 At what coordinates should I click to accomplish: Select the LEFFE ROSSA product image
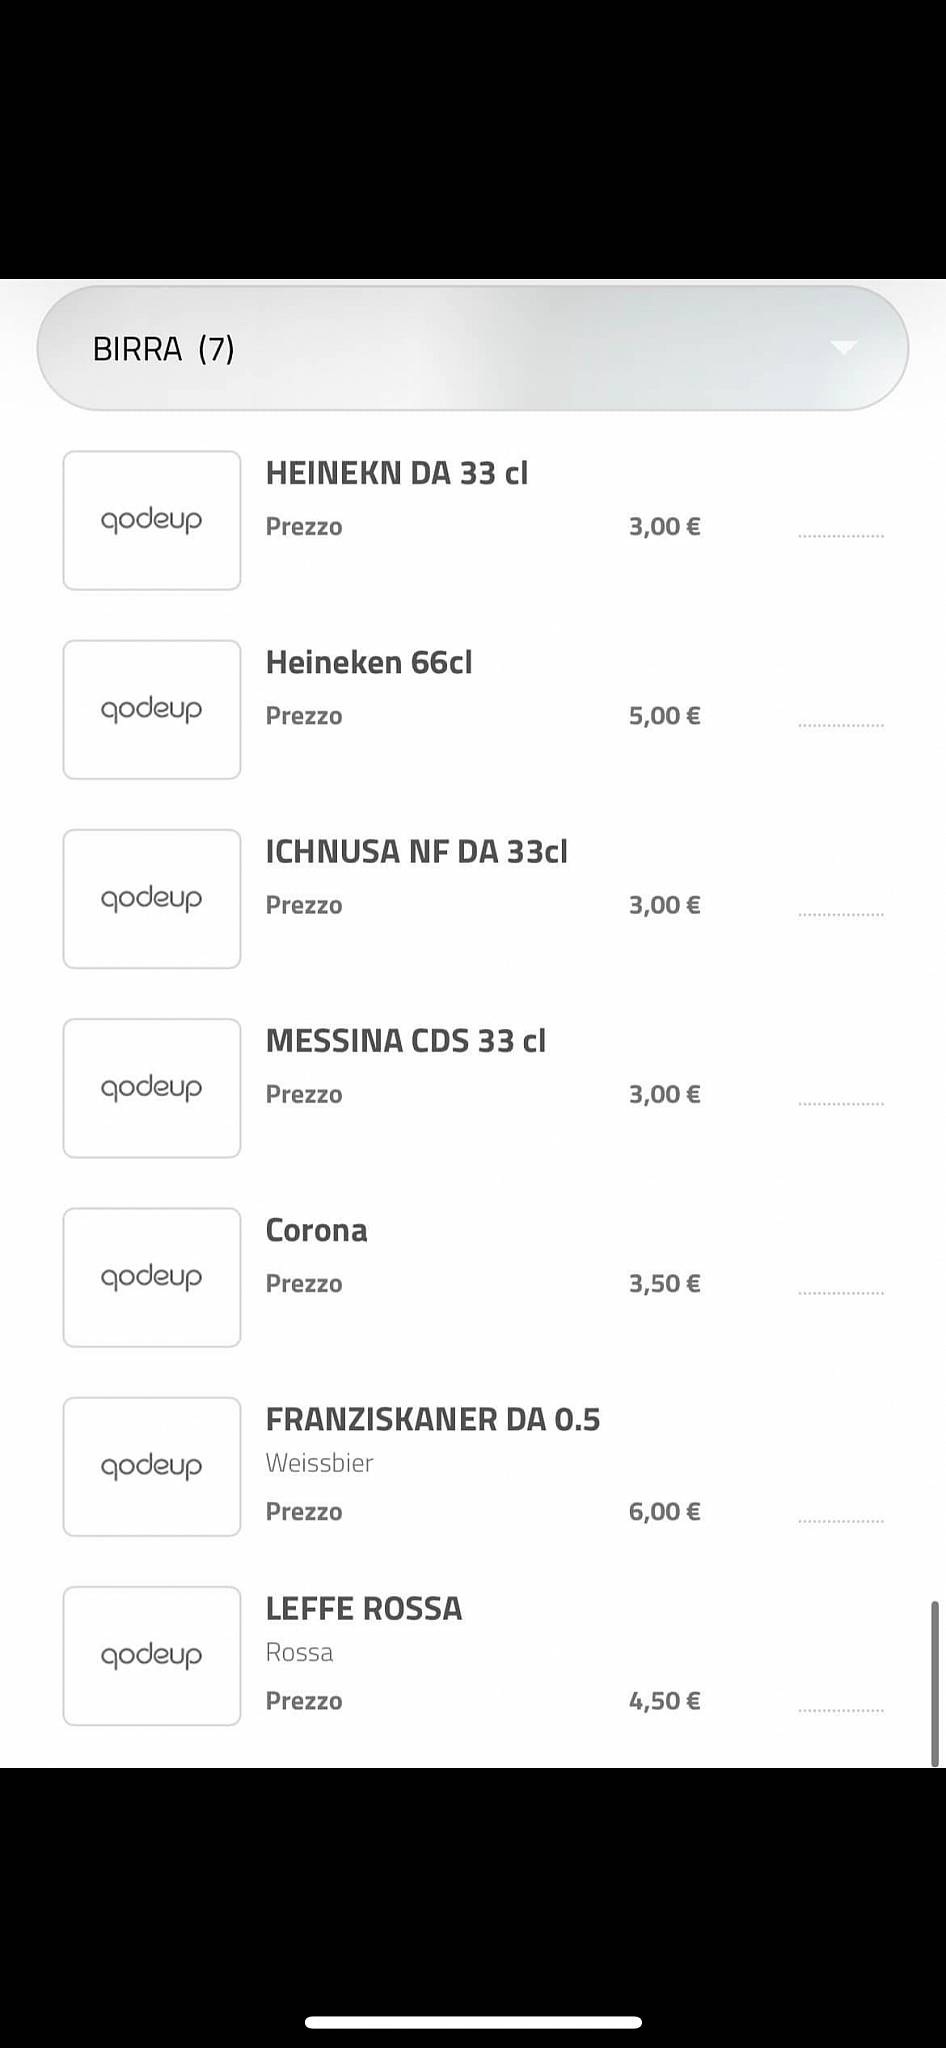tap(152, 1655)
